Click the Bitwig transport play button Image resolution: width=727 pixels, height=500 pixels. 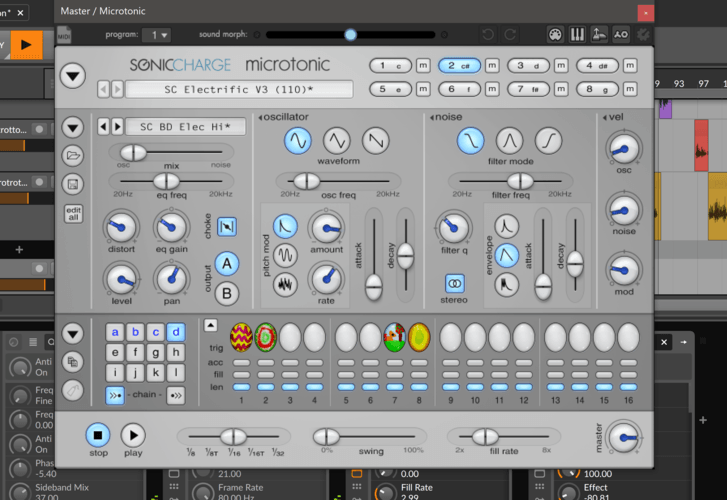[26, 45]
